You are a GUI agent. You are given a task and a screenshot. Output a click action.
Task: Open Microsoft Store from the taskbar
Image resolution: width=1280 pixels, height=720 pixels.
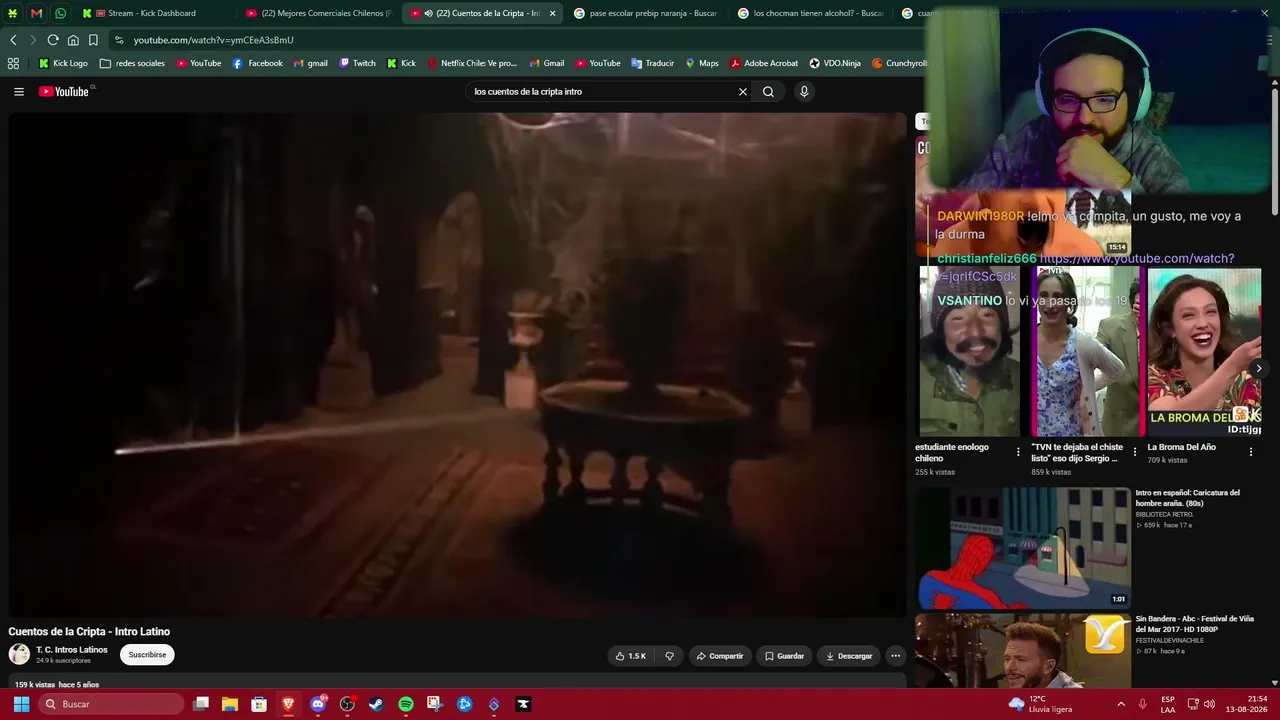(259, 704)
